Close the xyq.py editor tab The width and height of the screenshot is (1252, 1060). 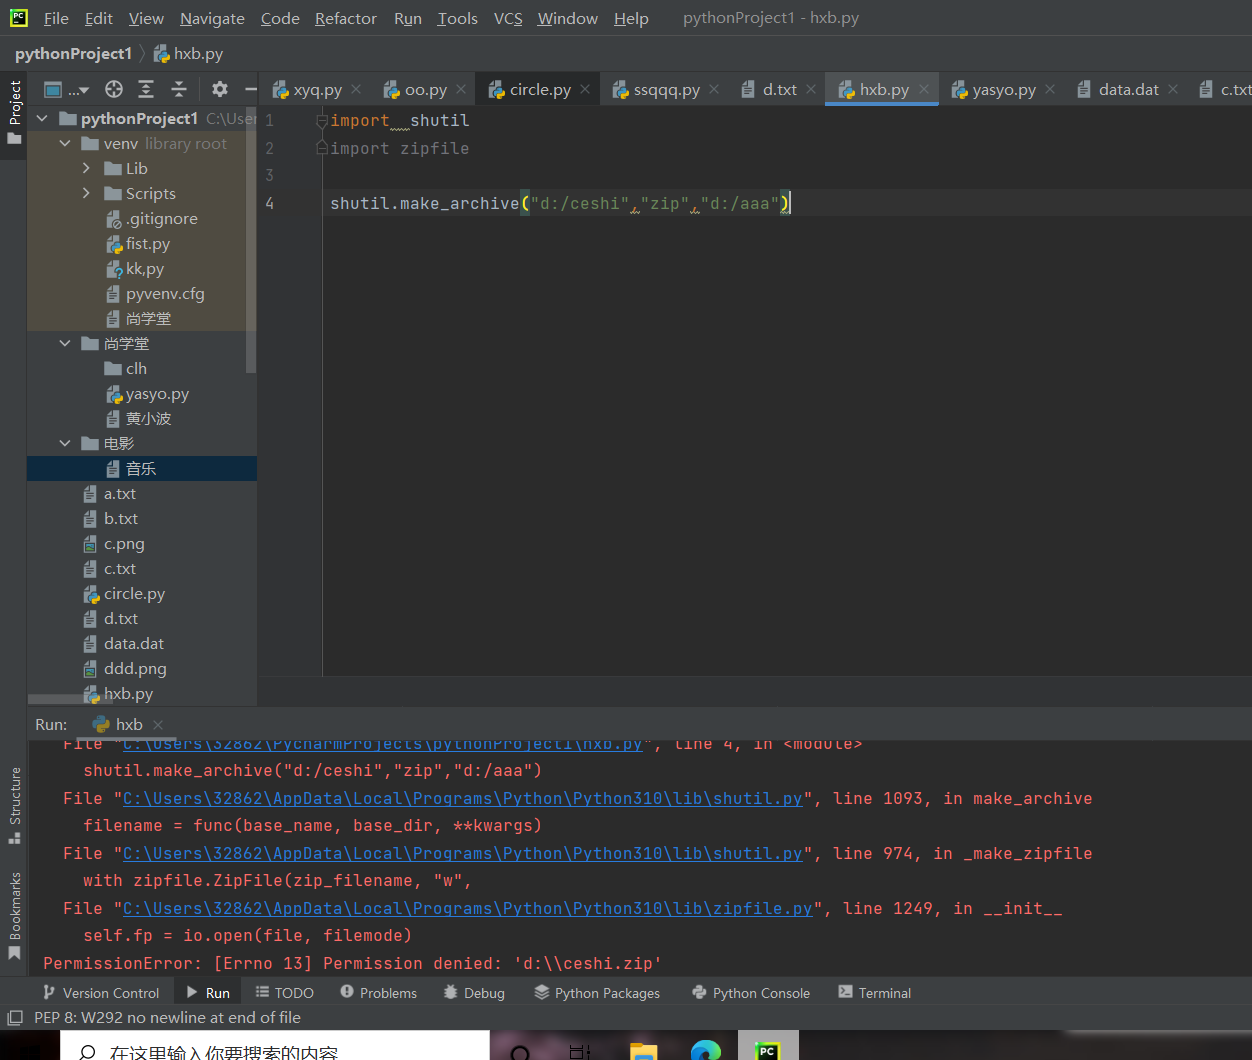(x=356, y=89)
